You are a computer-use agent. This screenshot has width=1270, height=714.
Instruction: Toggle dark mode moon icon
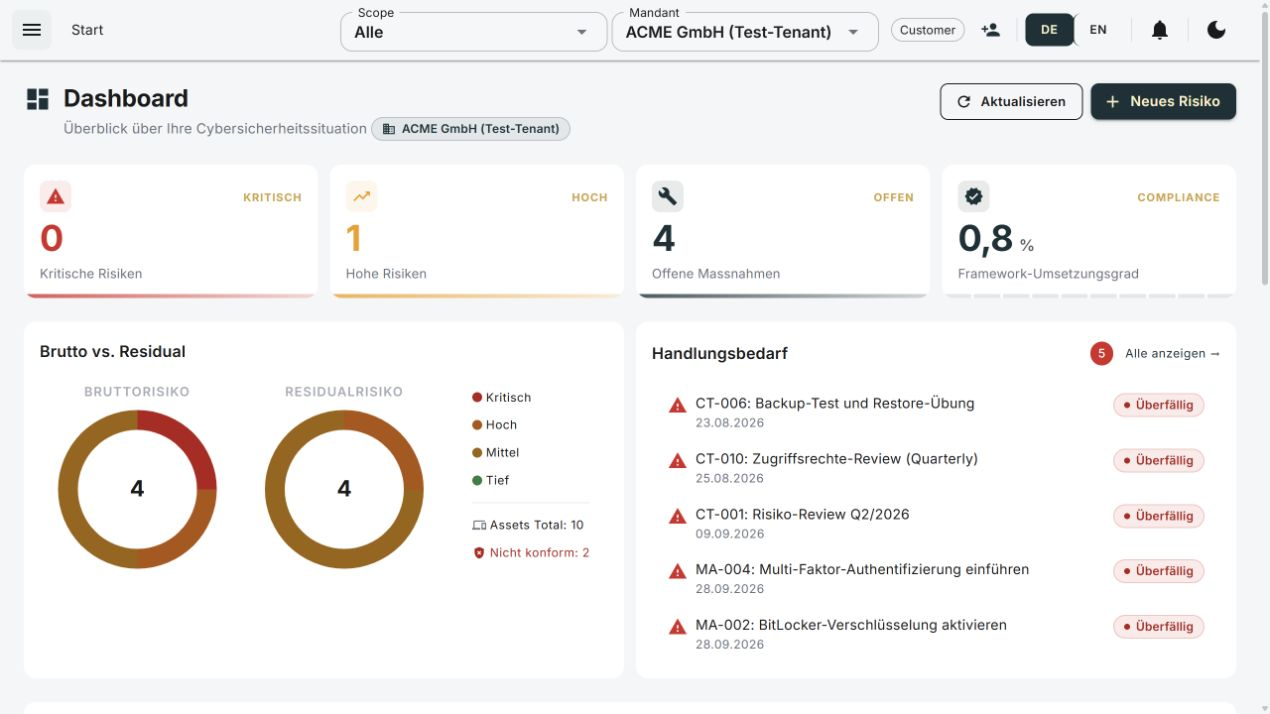(1216, 30)
